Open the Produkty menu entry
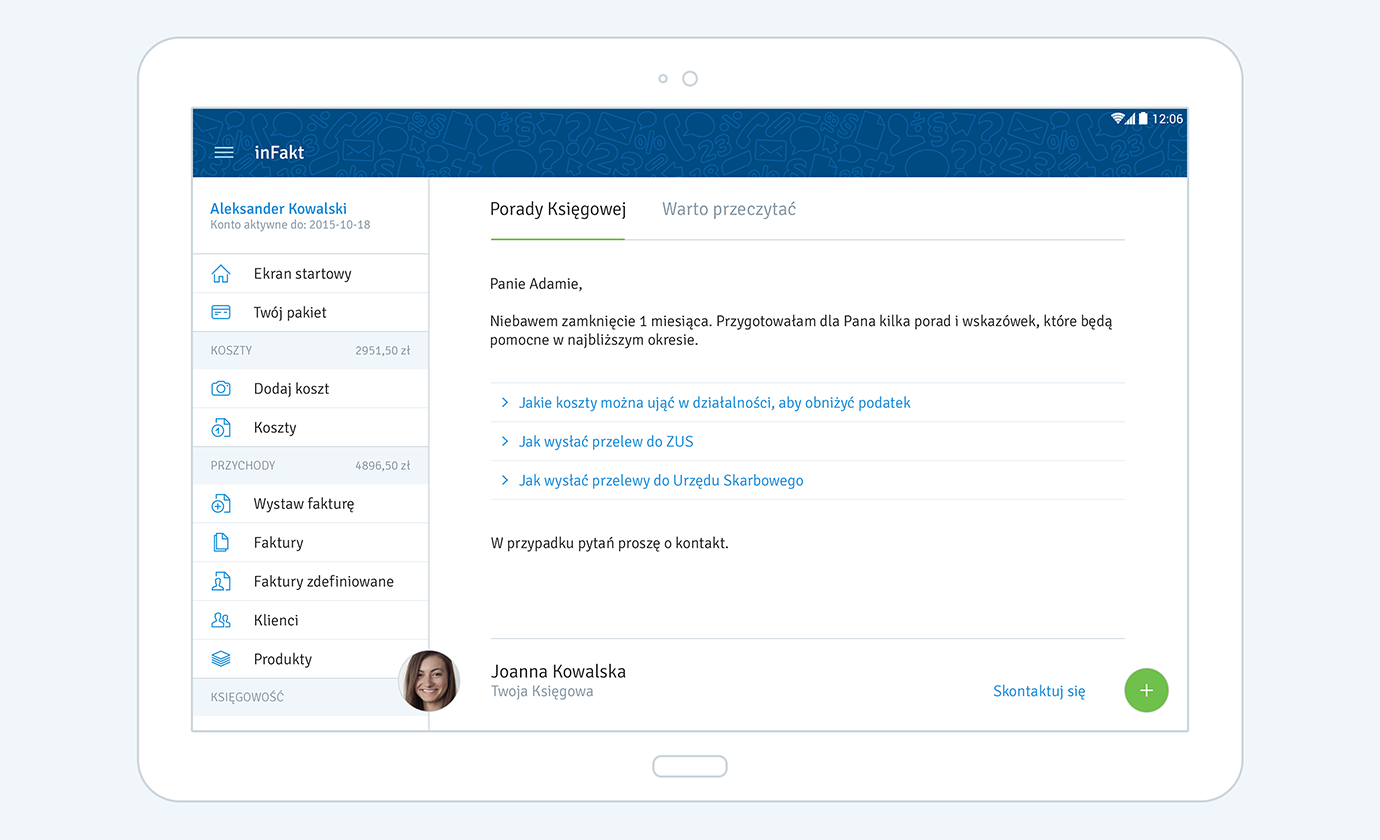Viewport: 1380px width, 840px height. pyautogui.click(x=310, y=659)
